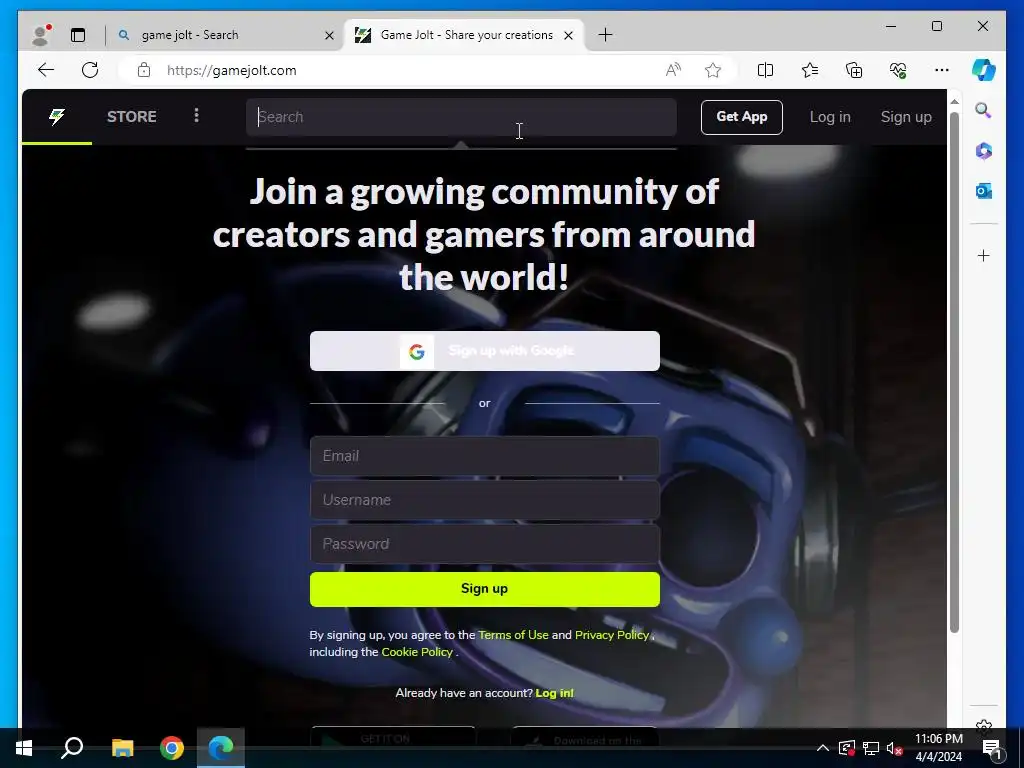The width and height of the screenshot is (1024, 768).
Task: Open the Copilot sidebar
Action: pyautogui.click(x=984, y=70)
